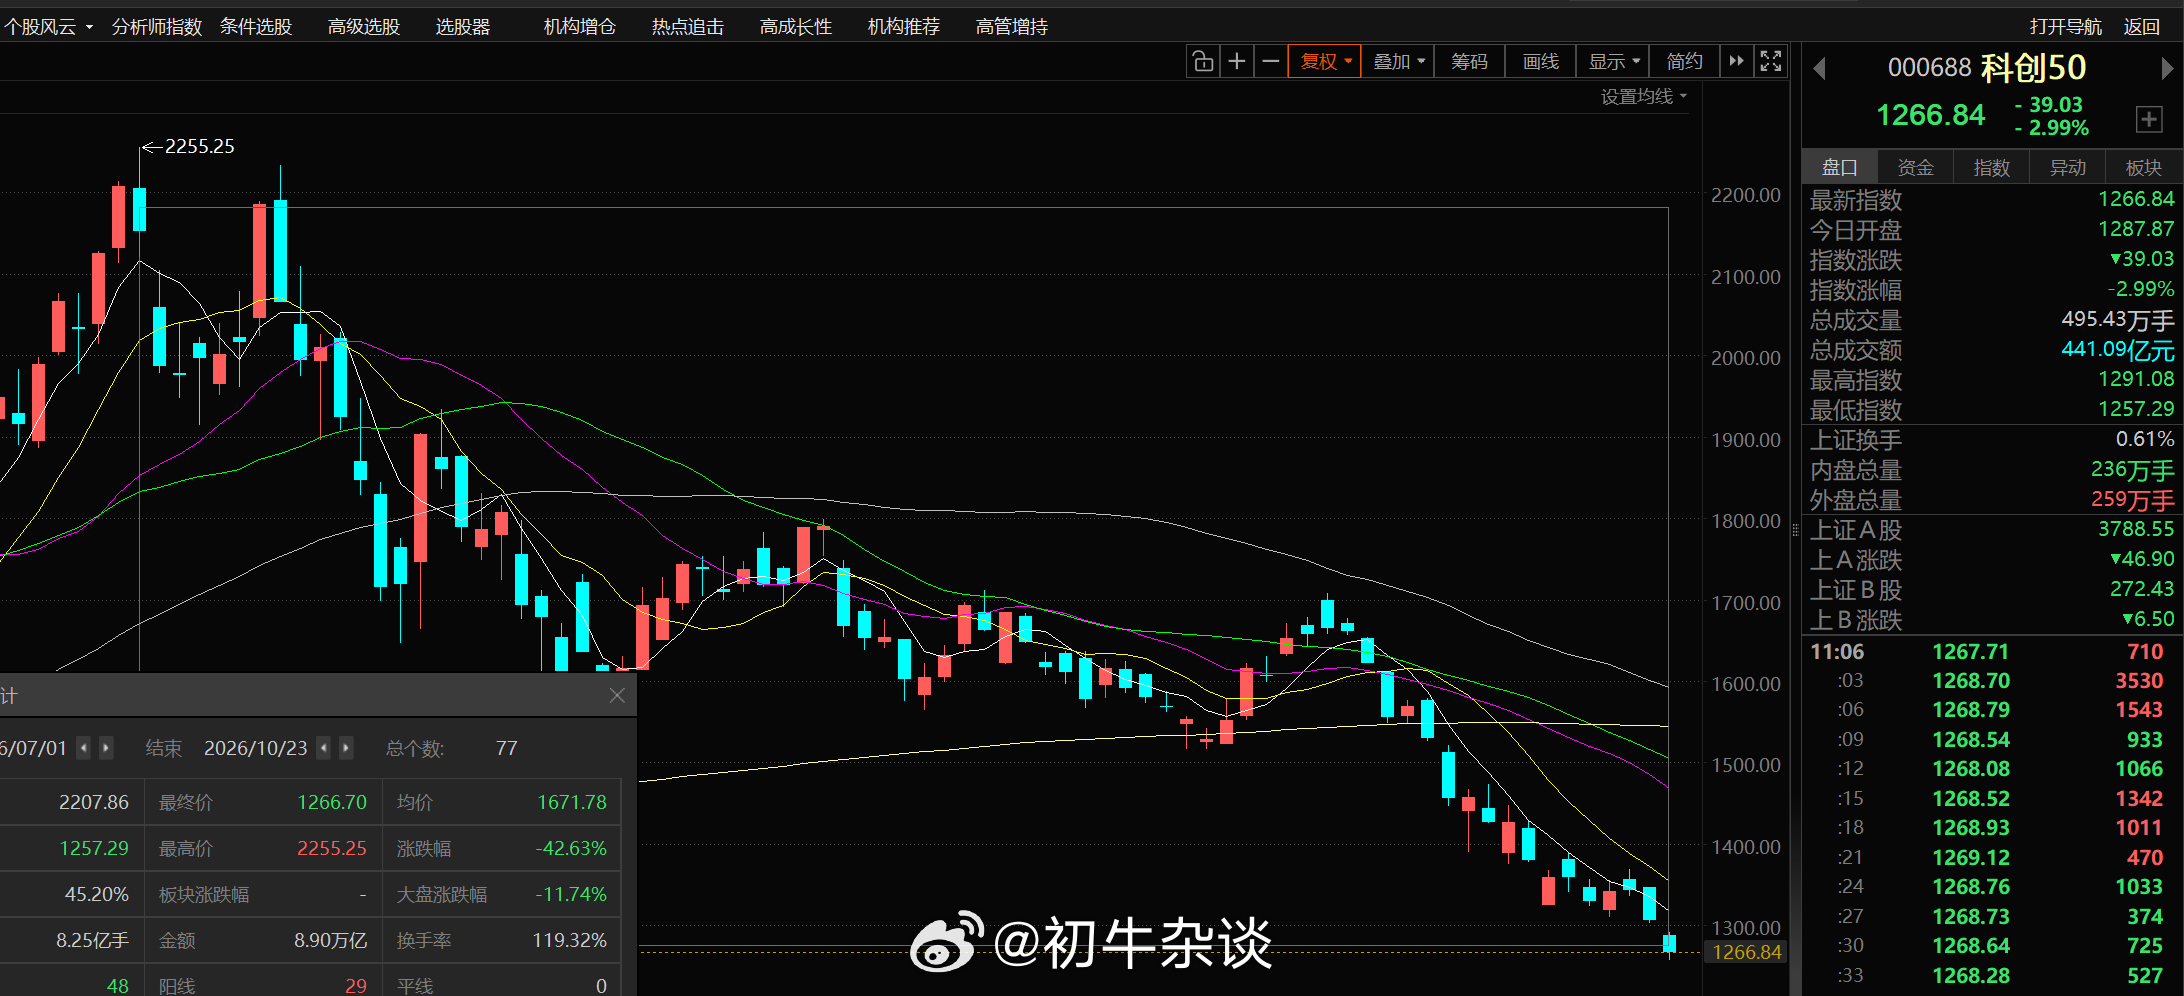The height and width of the screenshot is (996, 2184).
Task: Open 条件选股 menu item
Action: click(x=256, y=27)
